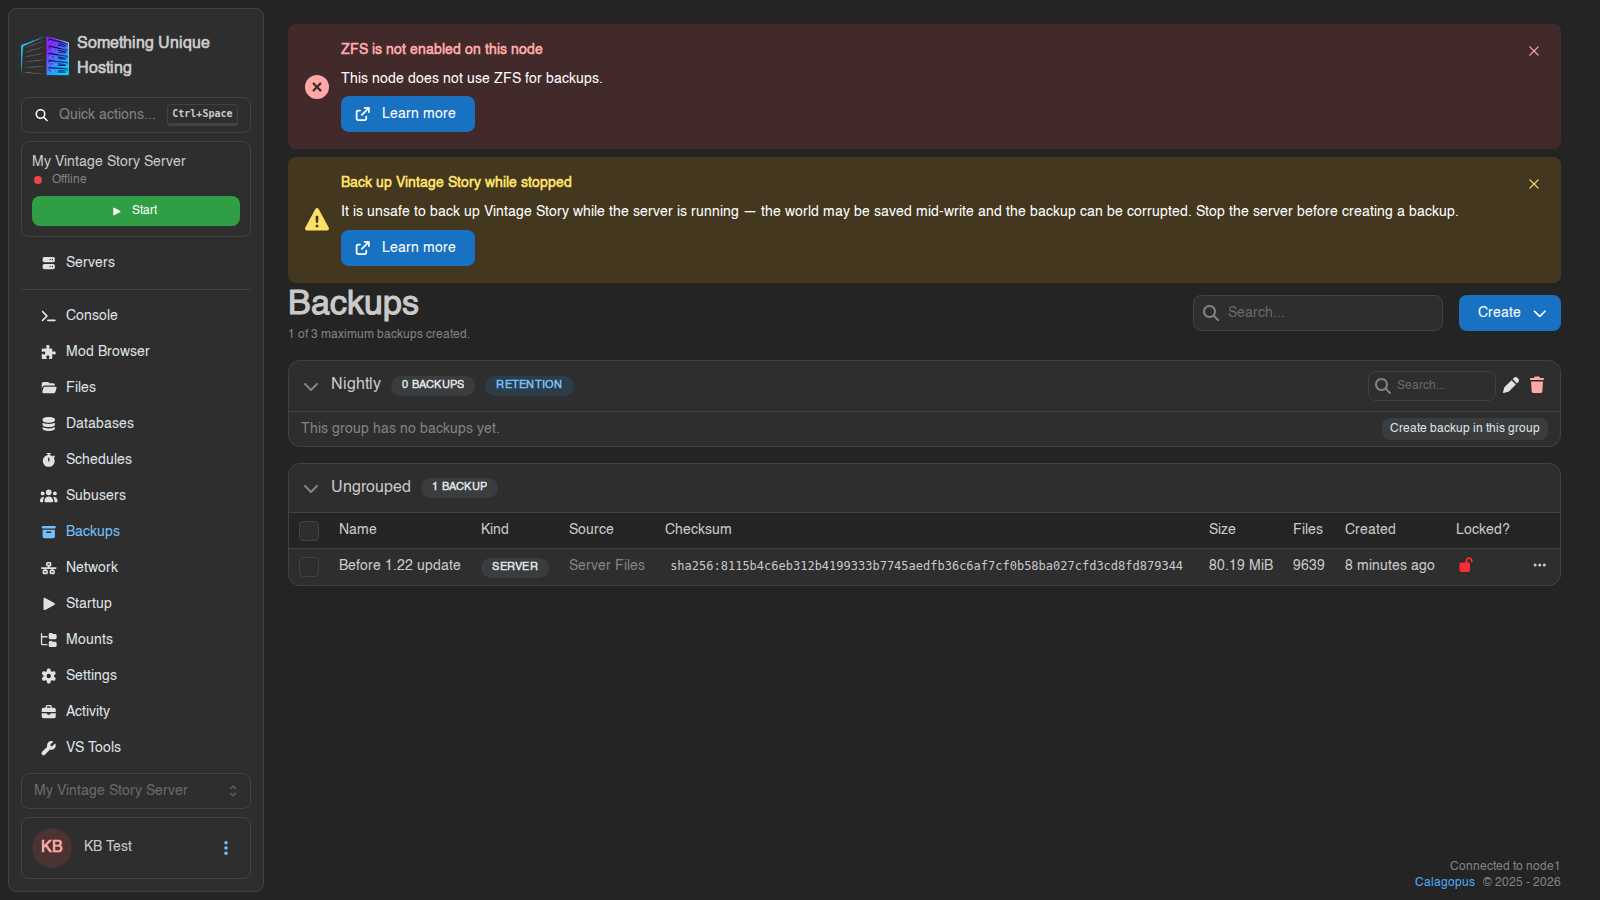Tick checkbox for Before 1.22 update backup
Image resolution: width=1600 pixels, height=900 pixels.
(x=309, y=567)
